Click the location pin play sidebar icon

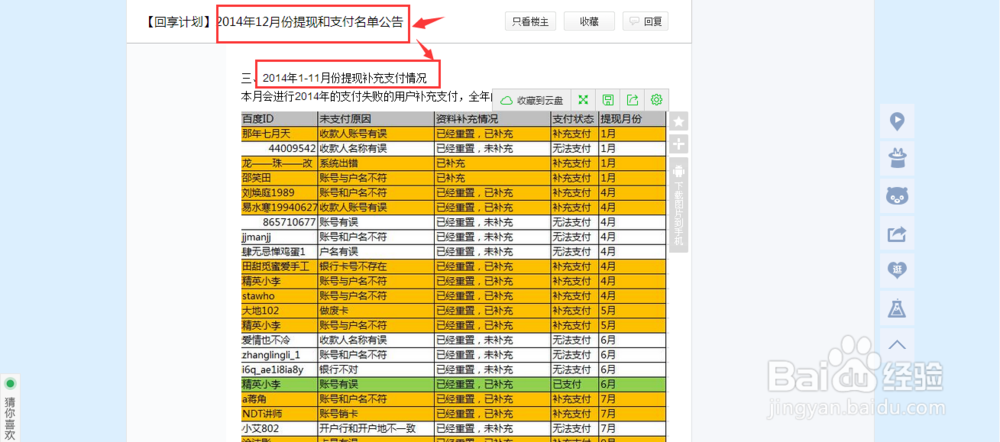click(897, 122)
